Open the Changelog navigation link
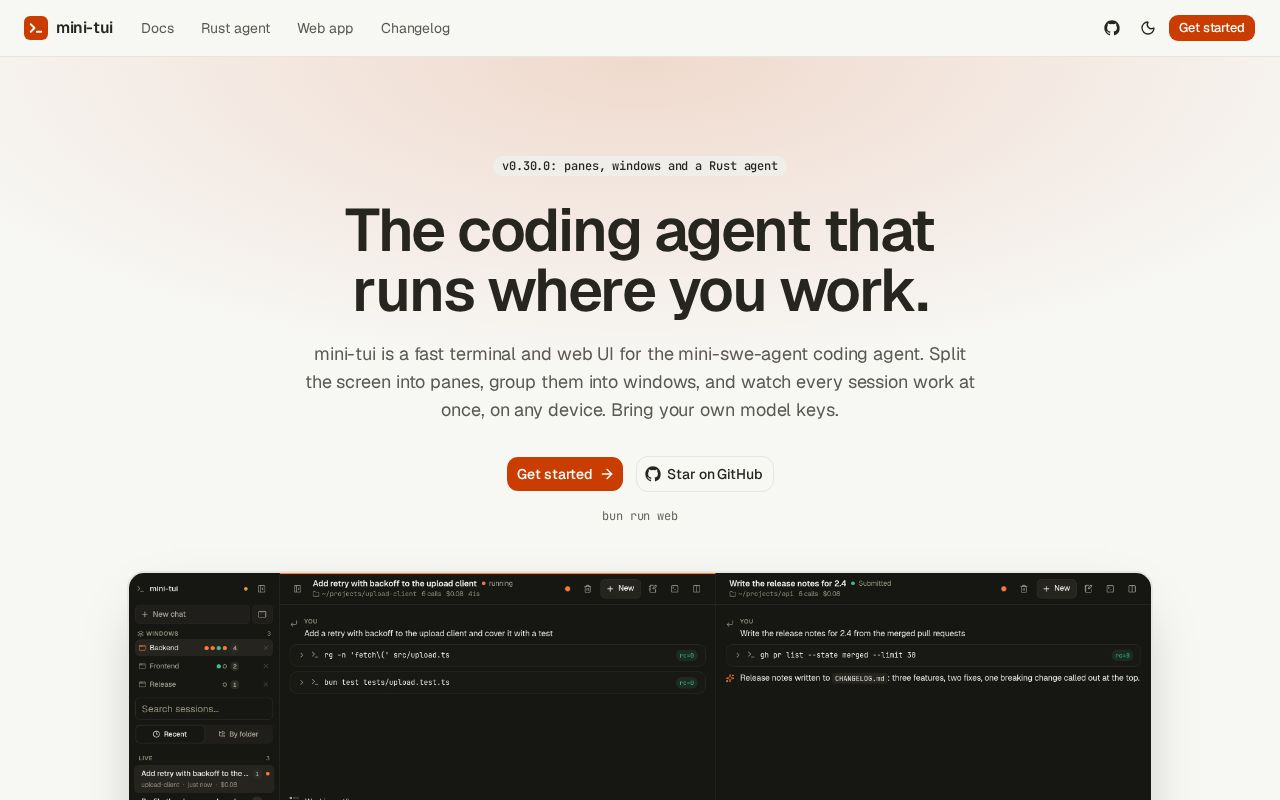The height and width of the screenshot is (800, 1280). 415,28
